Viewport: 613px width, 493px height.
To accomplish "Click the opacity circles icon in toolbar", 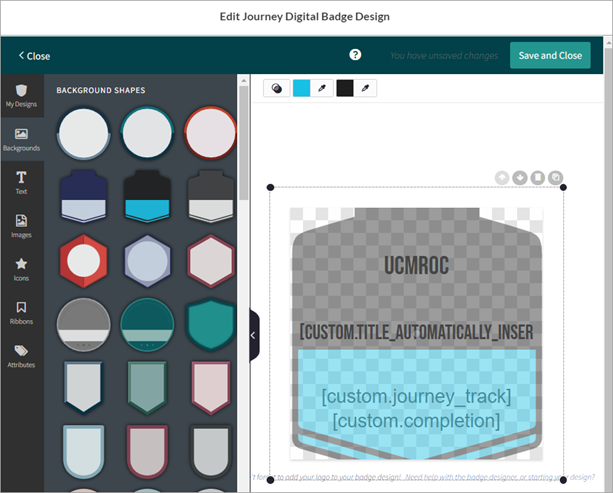I will pyautogui.click(x=276, y=89).
